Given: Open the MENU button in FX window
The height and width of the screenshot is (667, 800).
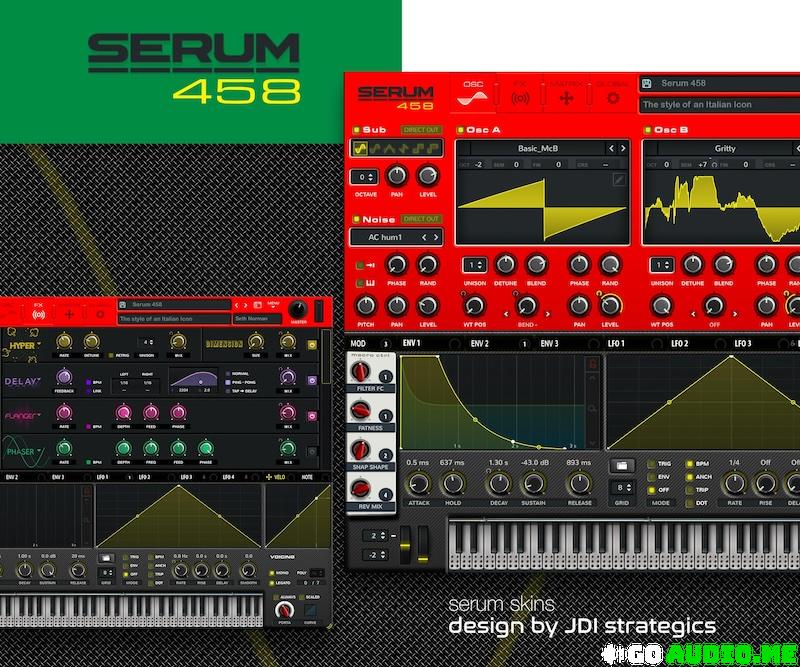Looking at the screenshot, I should coord(273,305).
